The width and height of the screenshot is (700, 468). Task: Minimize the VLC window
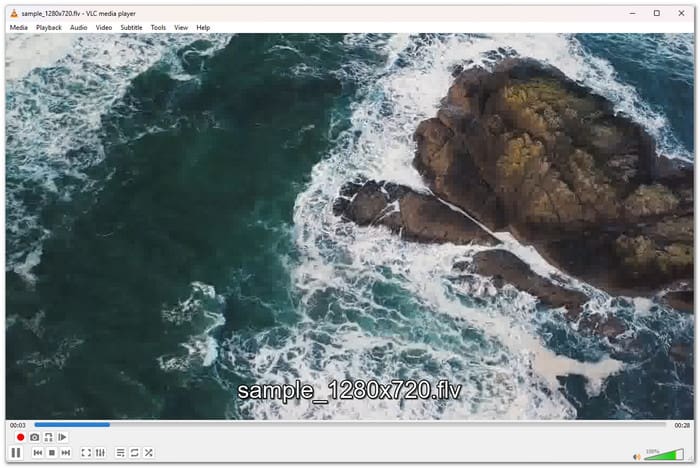(633, 13)
